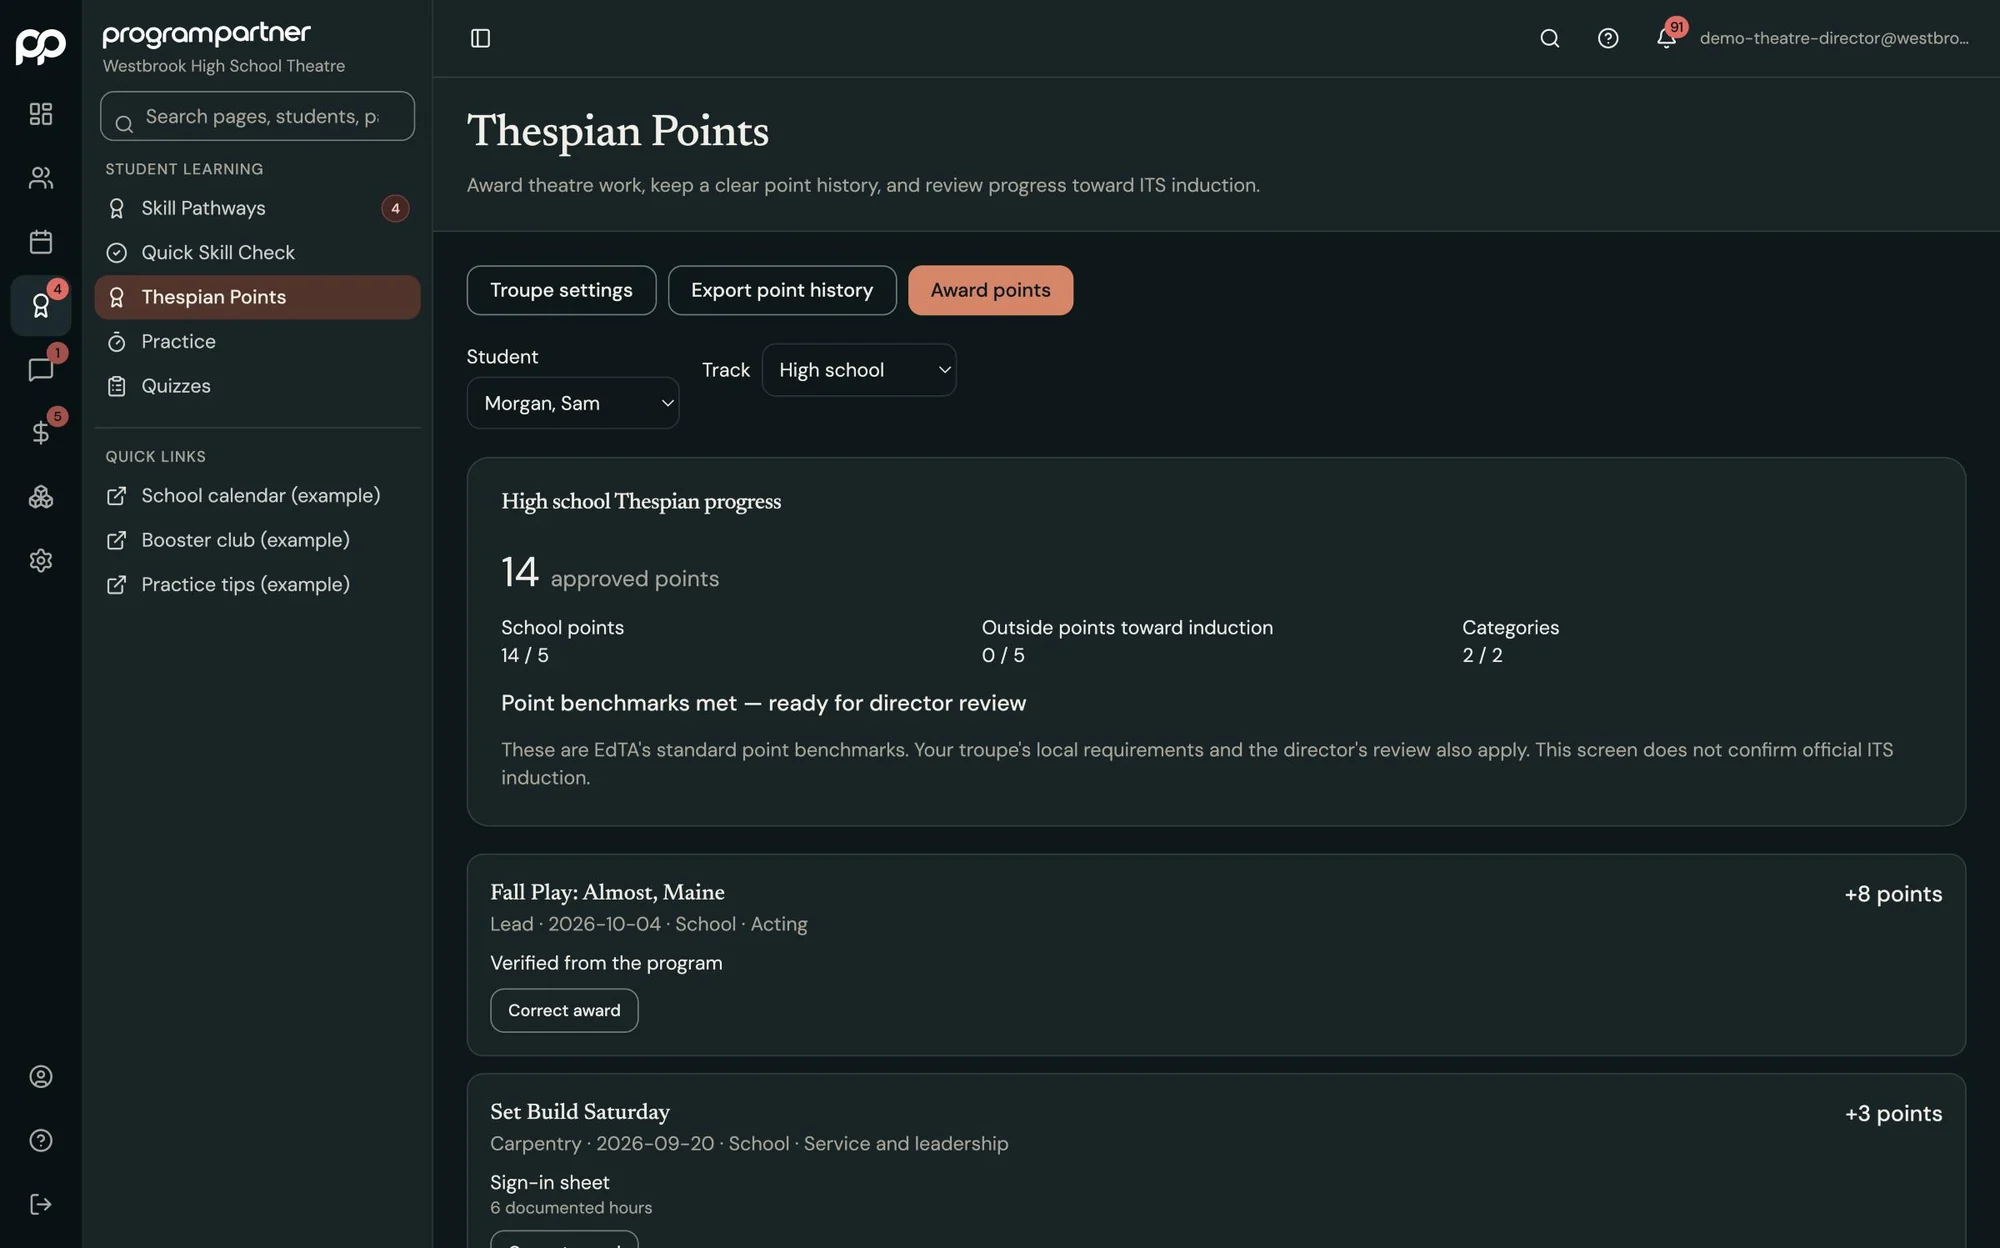The height and width of the screenshot is (1248, 2000).
Task: Select Thespian Points sidebar item
Action: coord(257,297)
